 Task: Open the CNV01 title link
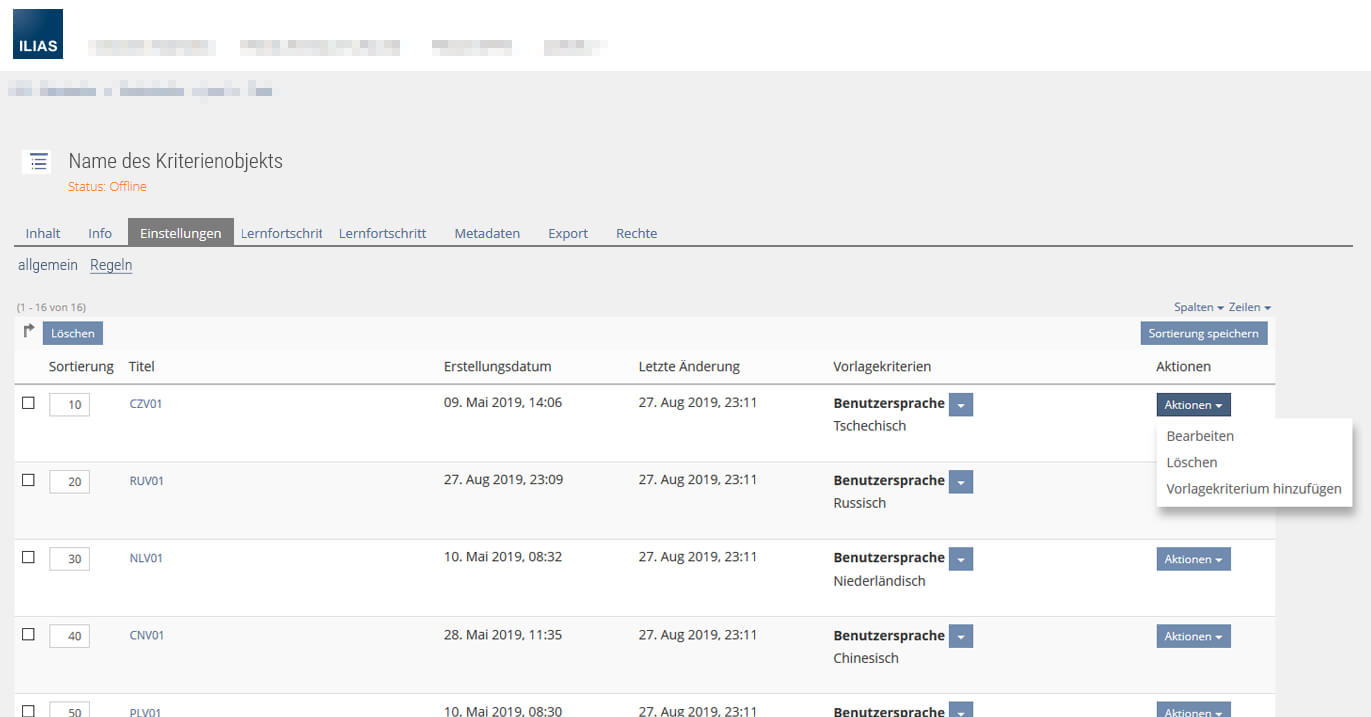147,635
